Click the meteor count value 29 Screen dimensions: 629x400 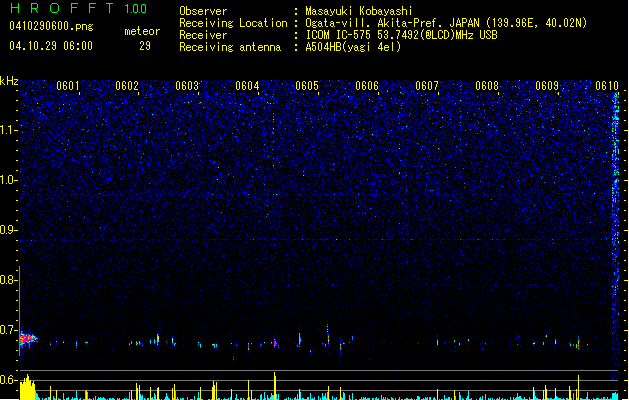145,46
